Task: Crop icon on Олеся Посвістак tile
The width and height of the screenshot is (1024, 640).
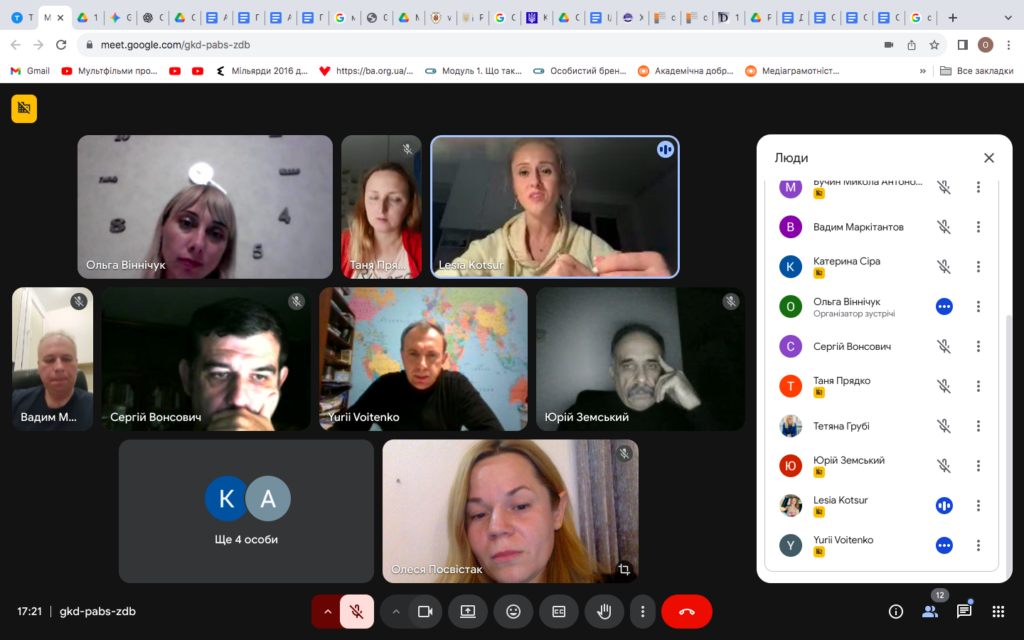Action: tap(624, 569)
